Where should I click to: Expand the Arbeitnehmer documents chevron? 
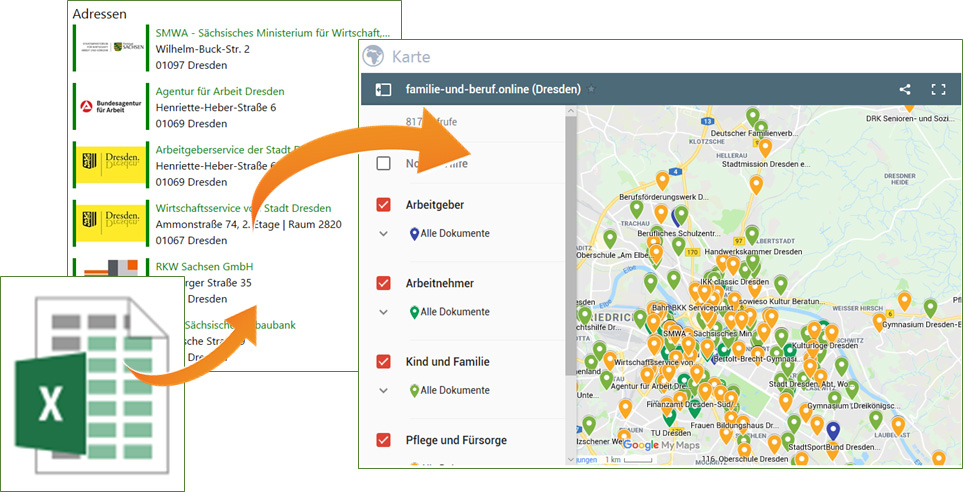point(383,311)
